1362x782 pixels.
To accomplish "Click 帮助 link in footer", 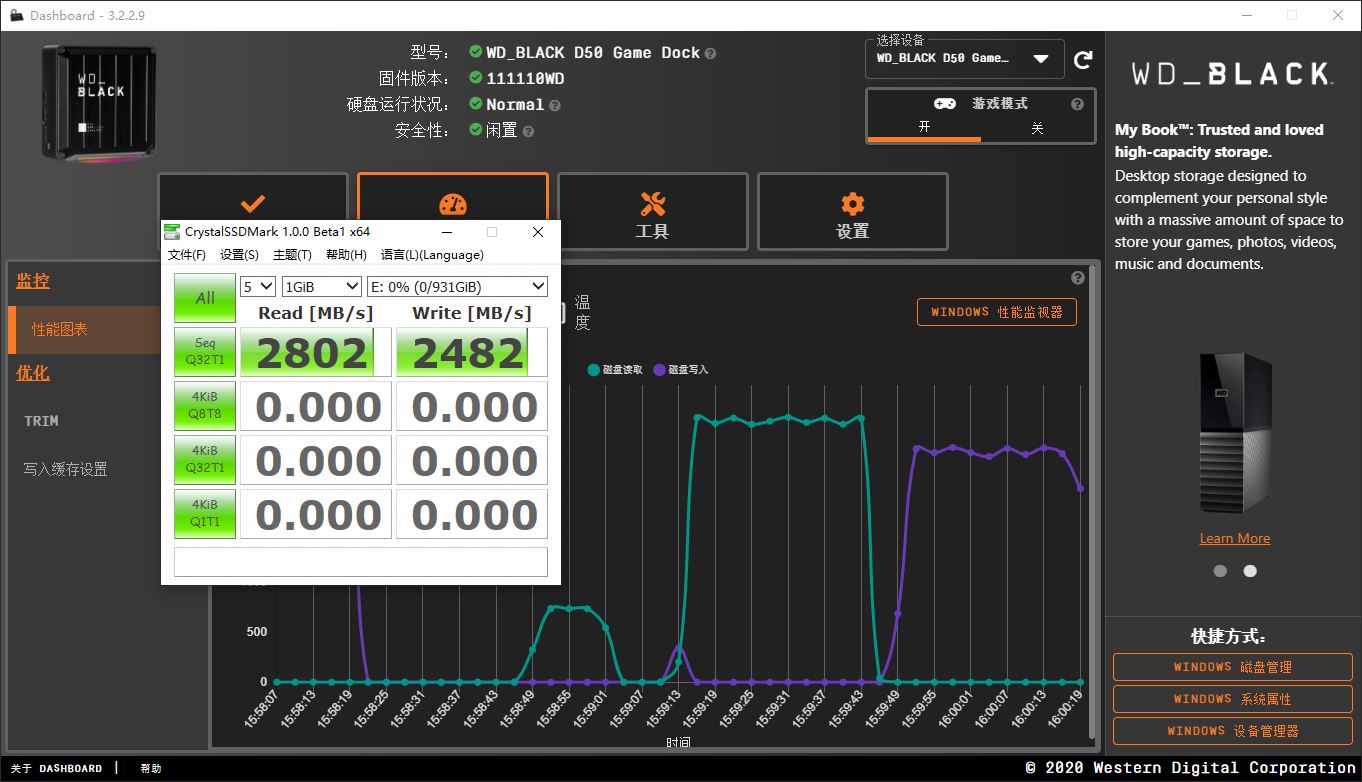I will pos(151,769).
